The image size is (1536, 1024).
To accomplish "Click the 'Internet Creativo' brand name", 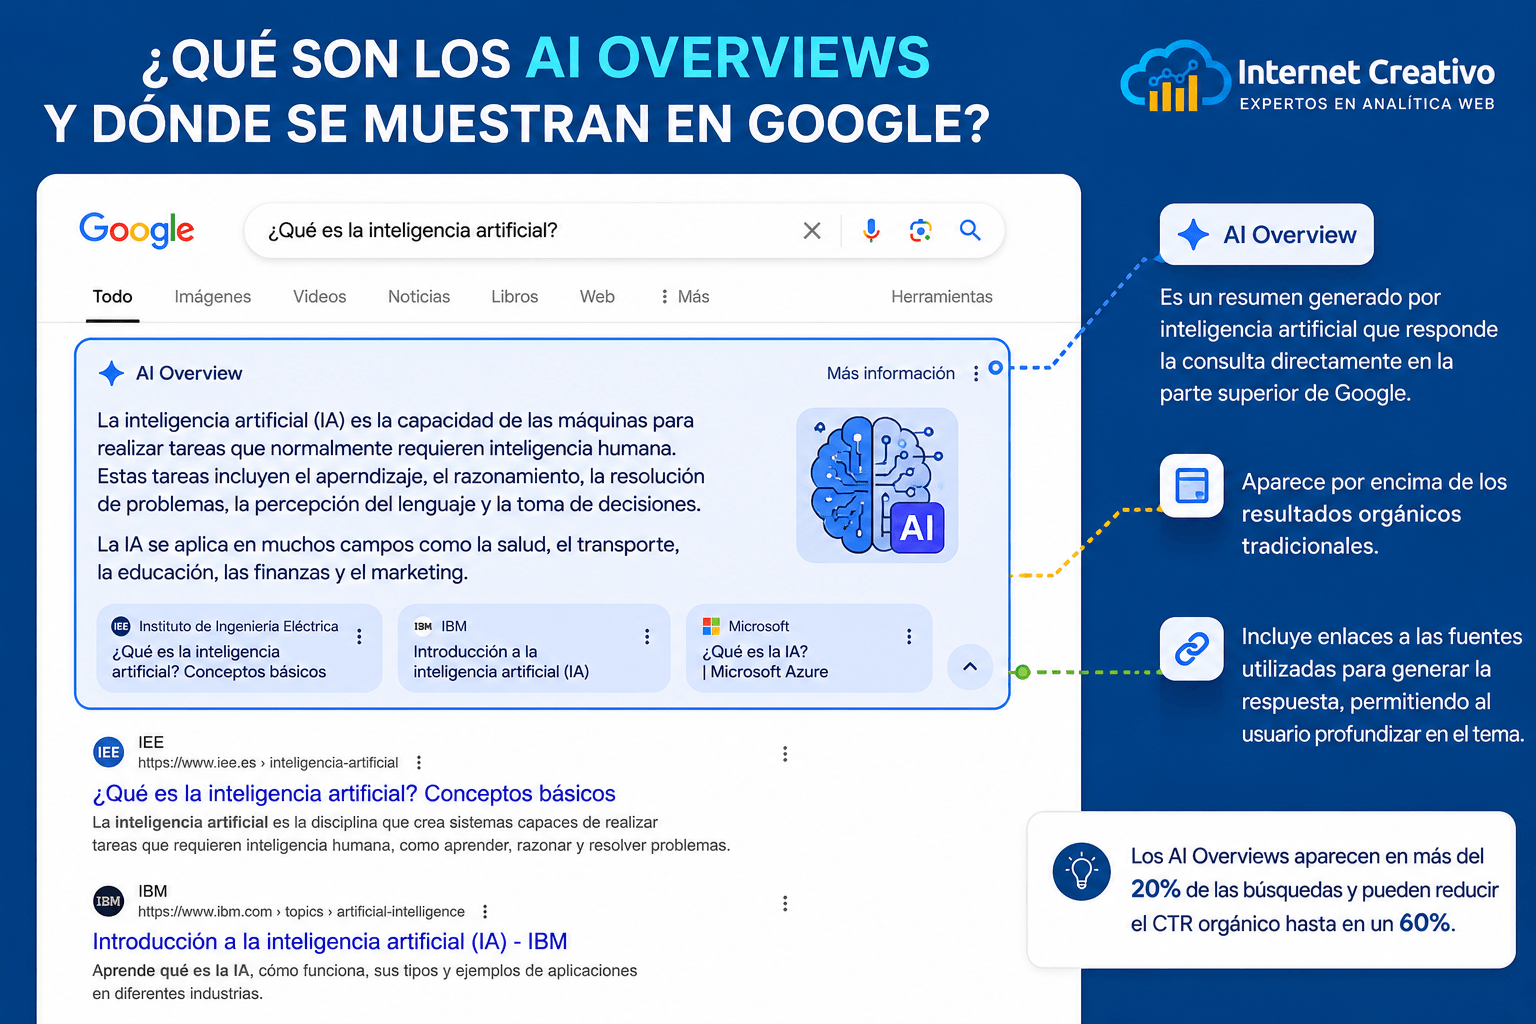I will [x=1366, y=72].
